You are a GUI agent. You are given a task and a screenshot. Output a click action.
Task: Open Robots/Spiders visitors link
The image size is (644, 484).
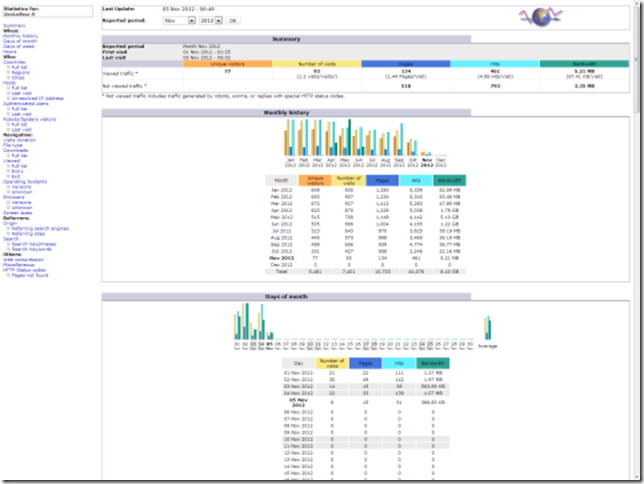30,119
